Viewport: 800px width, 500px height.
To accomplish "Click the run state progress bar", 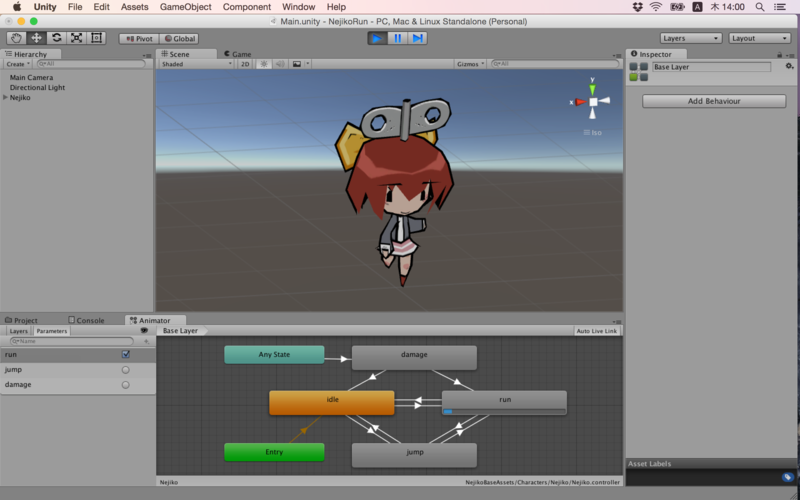I will point(504,411).
